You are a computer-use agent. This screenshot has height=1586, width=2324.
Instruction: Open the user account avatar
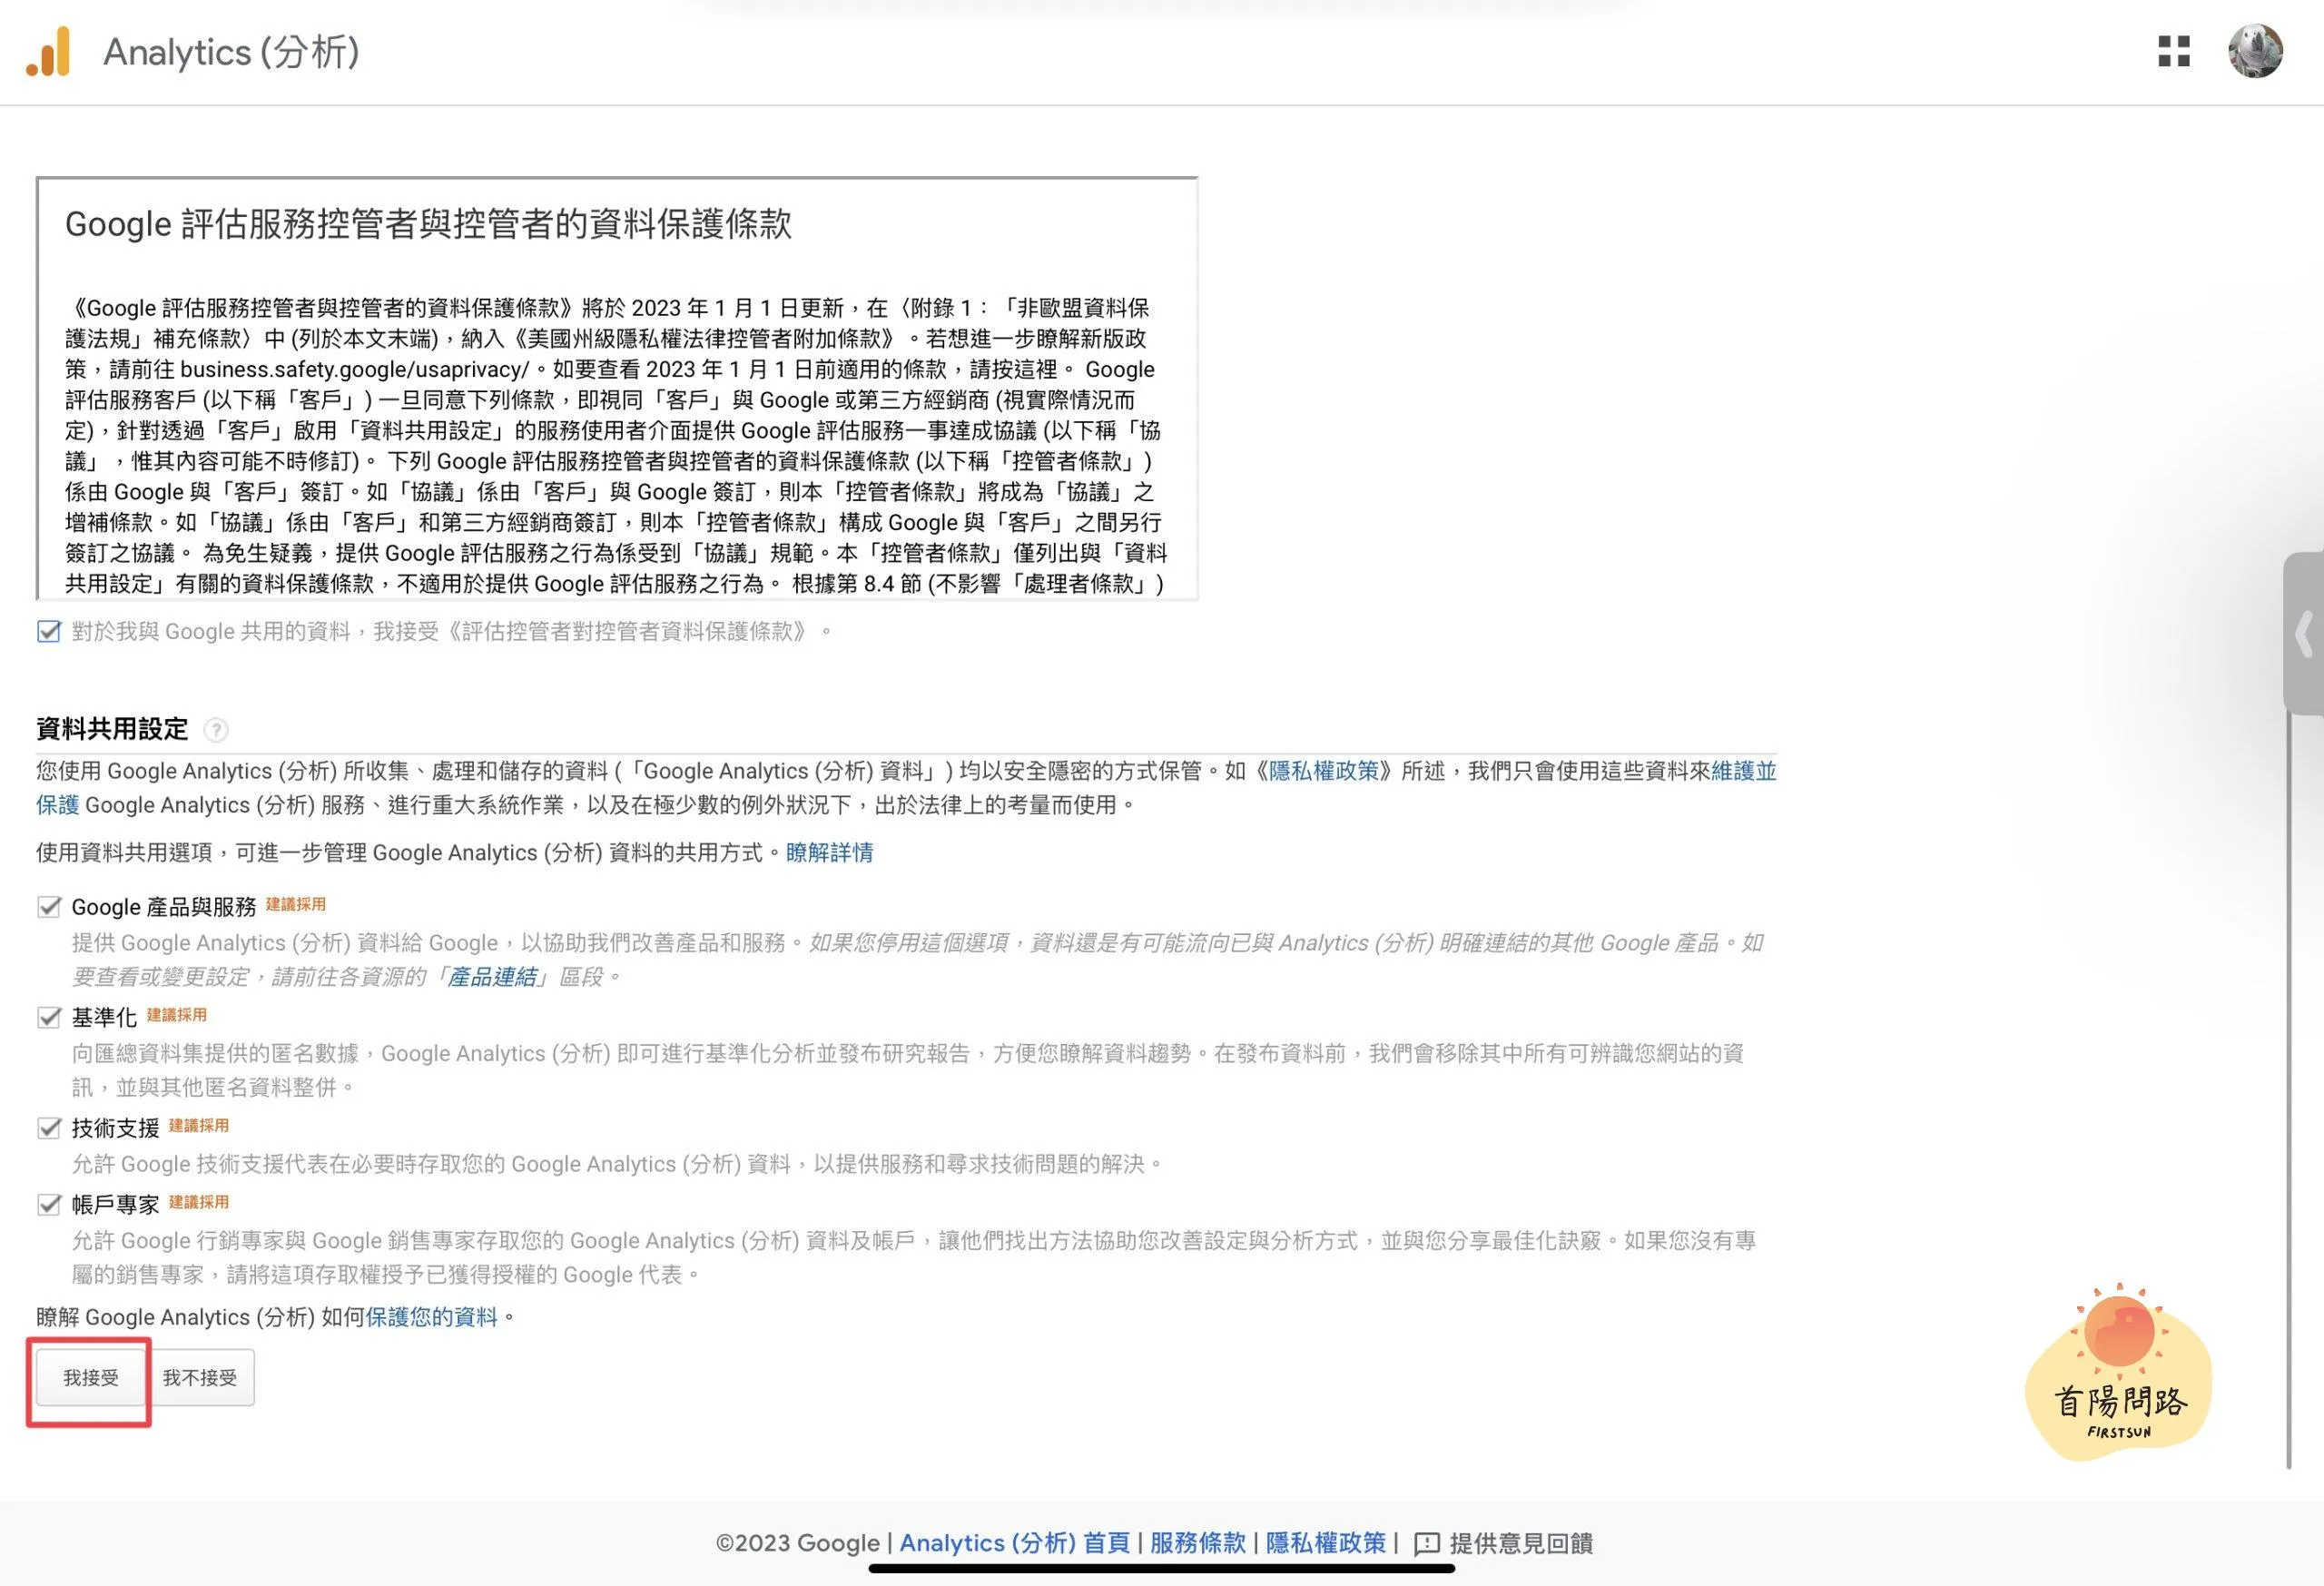tap(2254, 51)
